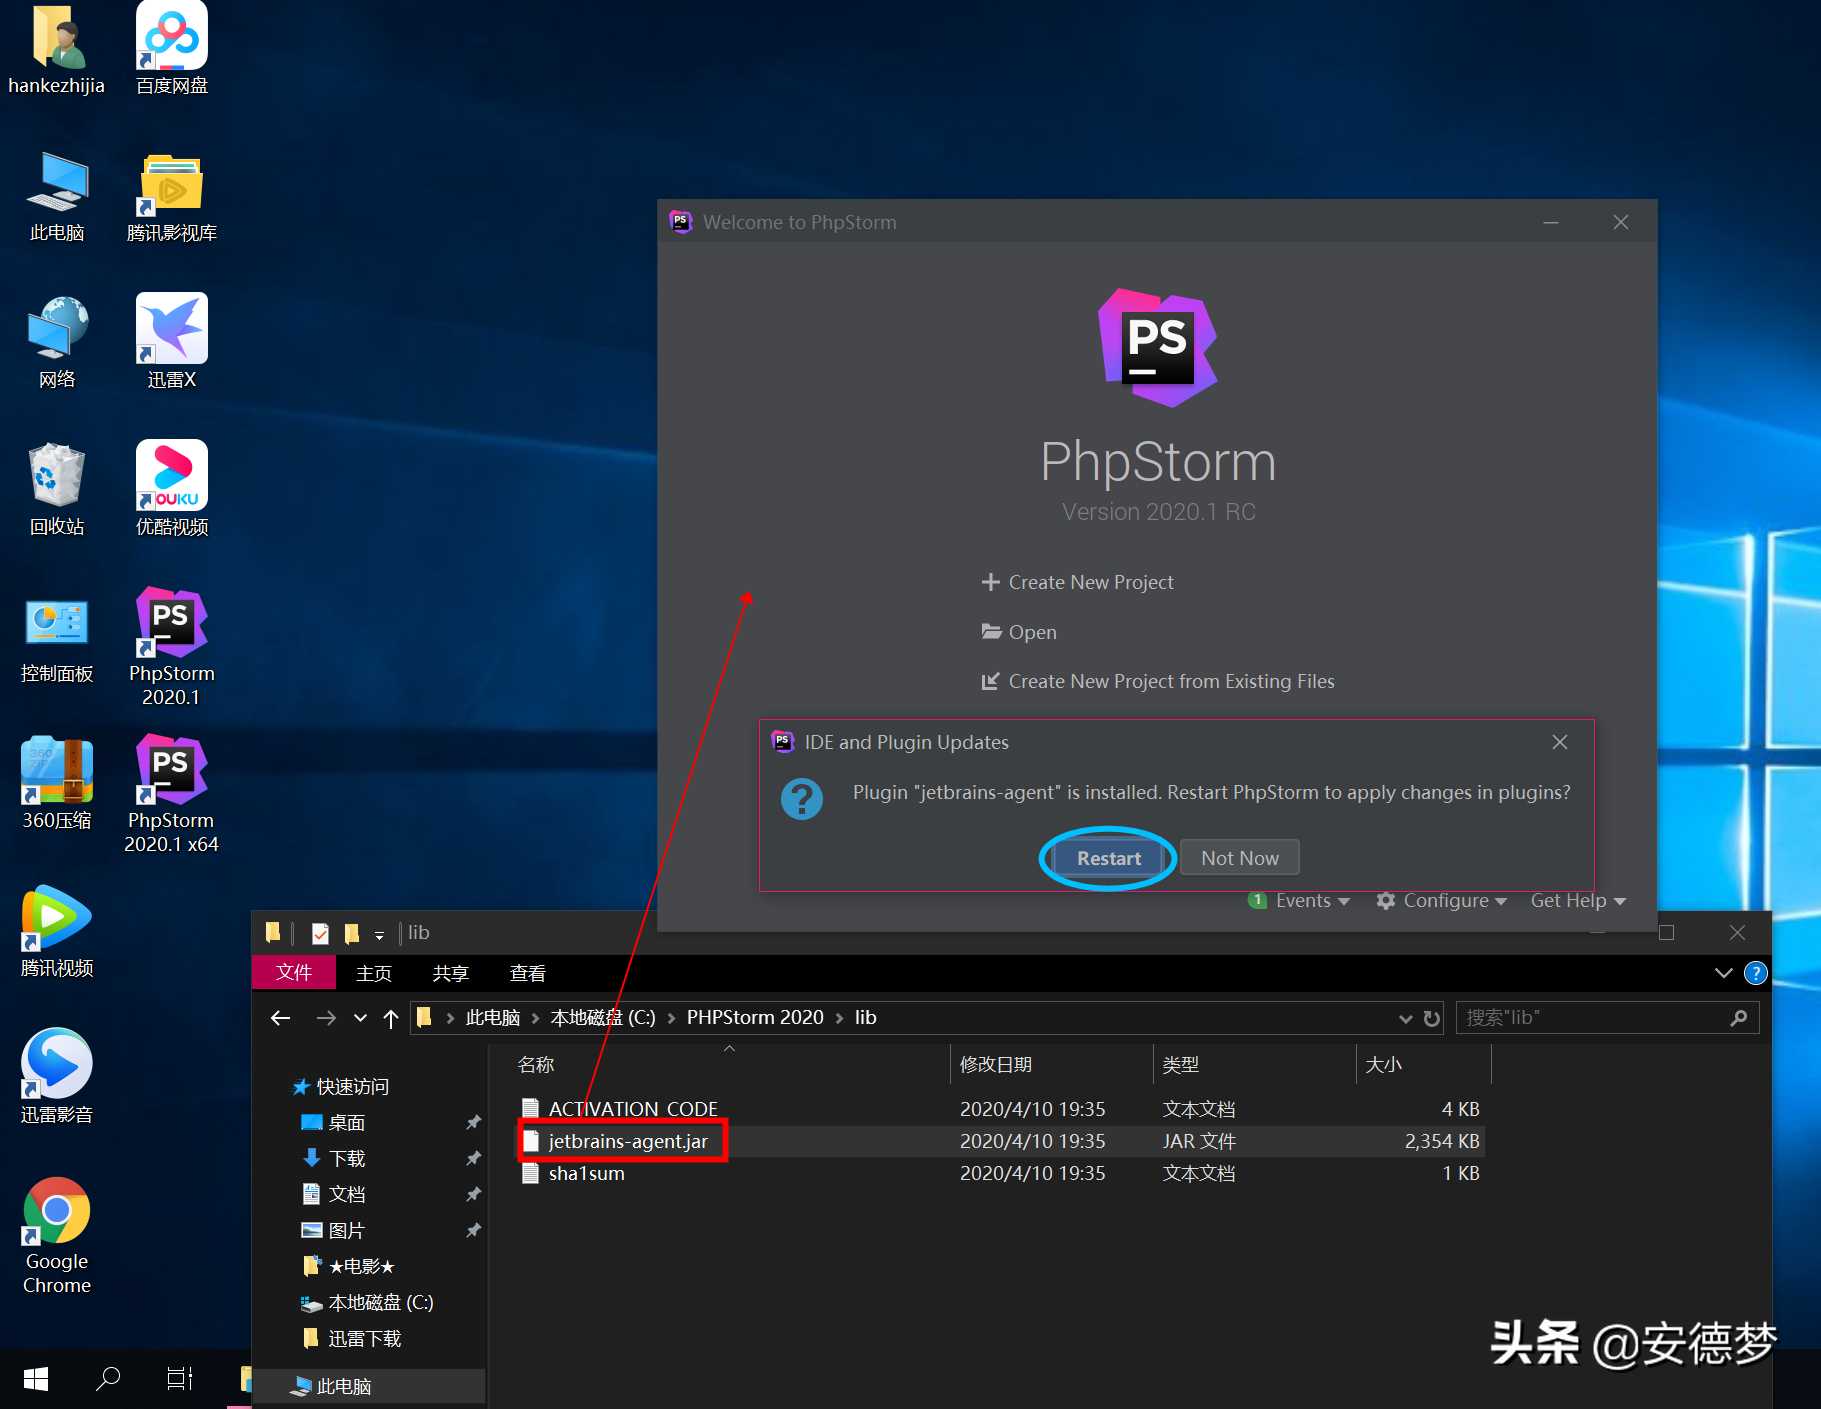Open the 360压缩 desktop shortcut
The width and height of the screenshot is (1821, 1409).
point(57,784)
